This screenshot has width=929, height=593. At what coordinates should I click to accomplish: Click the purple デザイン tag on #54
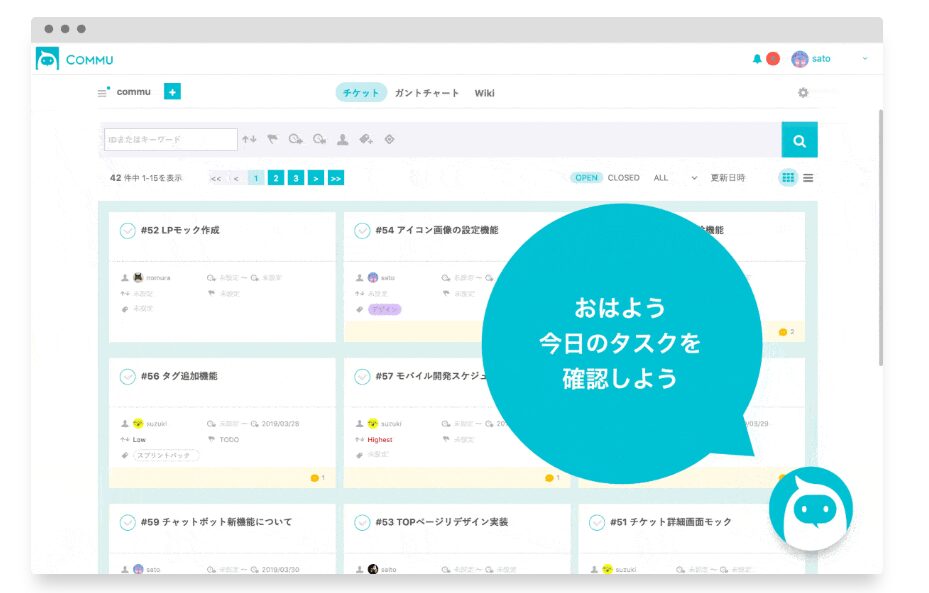click(385, 309)
